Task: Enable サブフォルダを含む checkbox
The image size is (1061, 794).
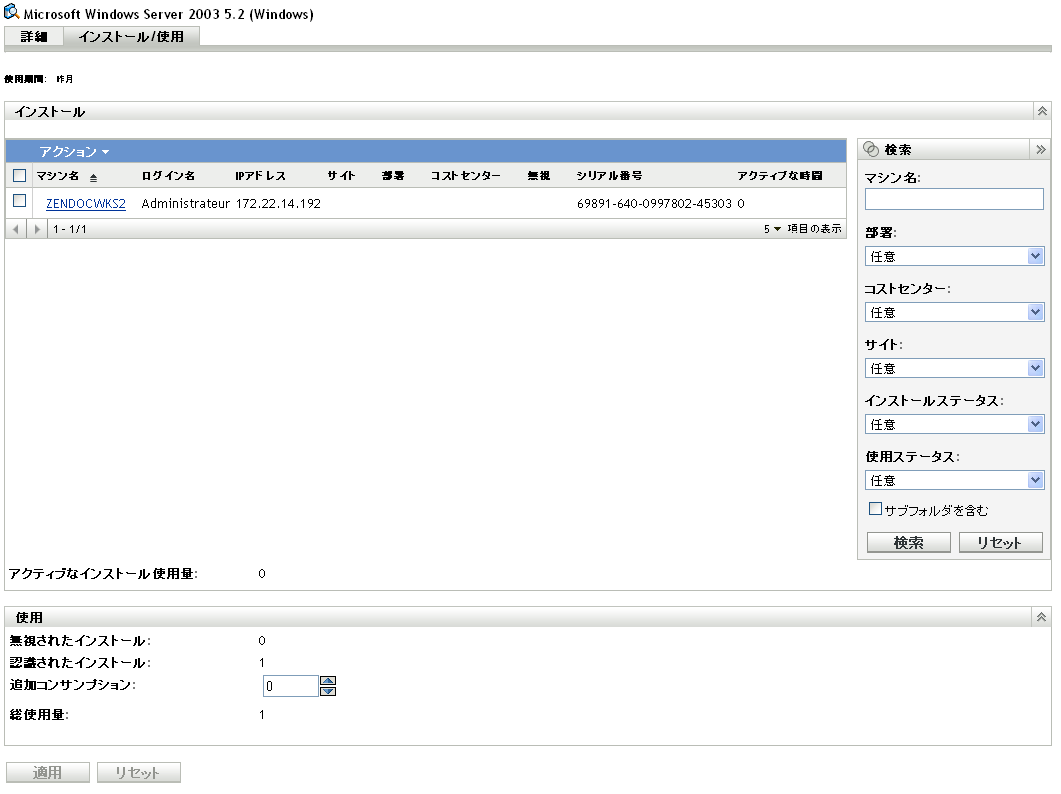Action: (x=875, y=508)
